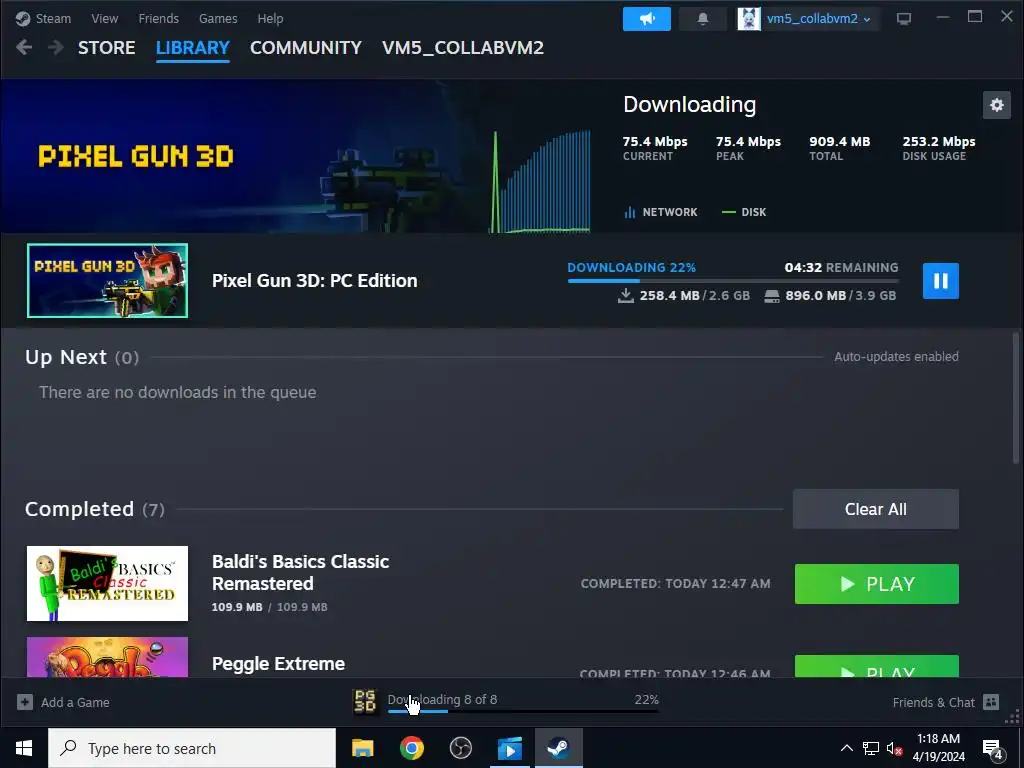
Task: Open the VM5_COLLABVM2 profile tab
Action: tap(463, 48)
